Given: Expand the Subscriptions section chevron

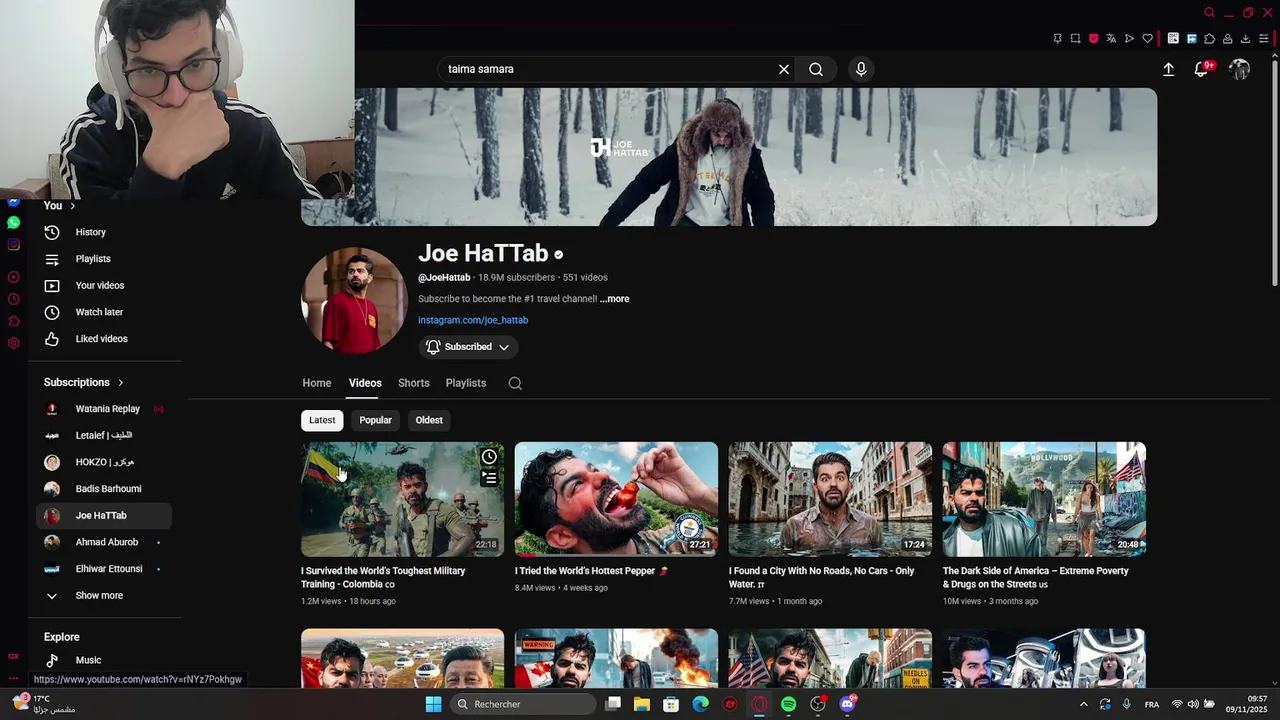Looking at the screenshot, I should click(x=121, y=382).
